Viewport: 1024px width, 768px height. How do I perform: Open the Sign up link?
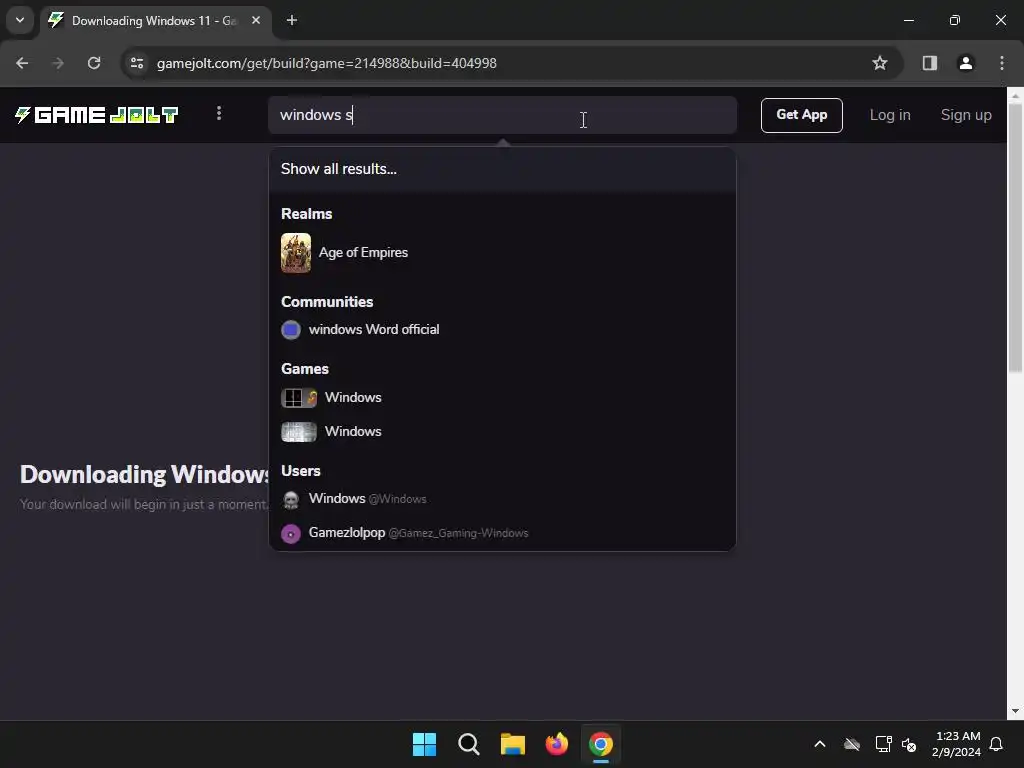tap(966, 115)
